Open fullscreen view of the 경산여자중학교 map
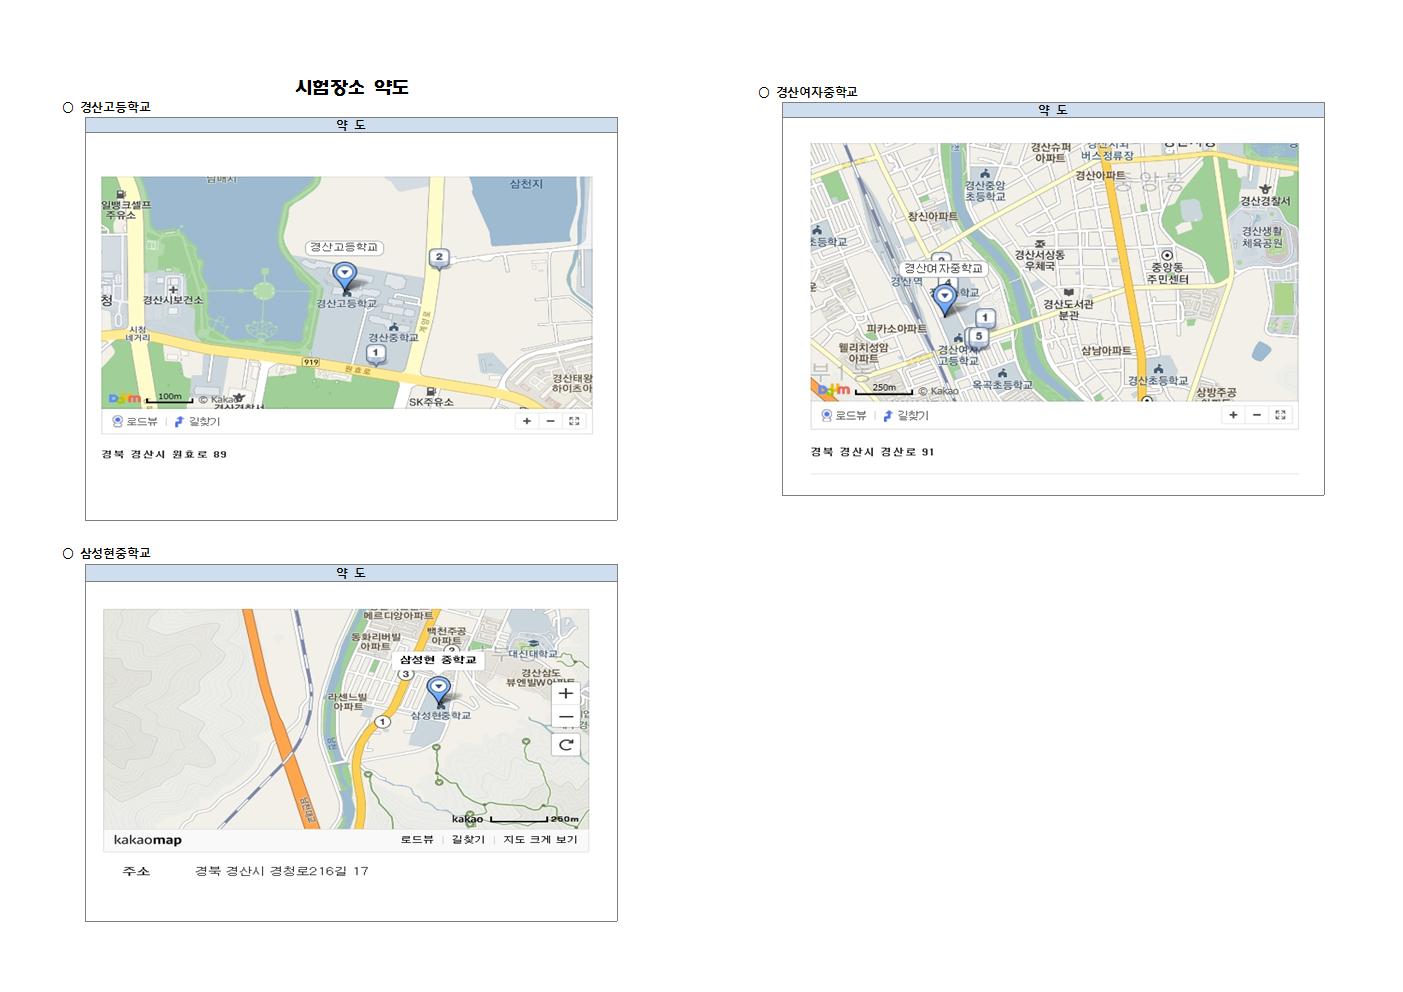1403x992 pixels. coord(1280,415)
